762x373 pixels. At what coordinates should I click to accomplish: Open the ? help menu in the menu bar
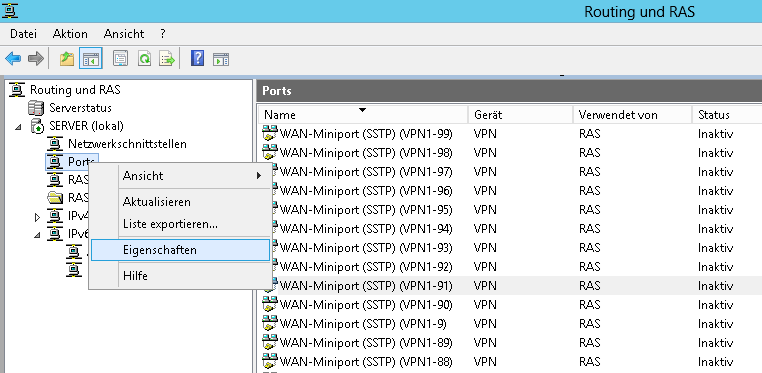163,34
